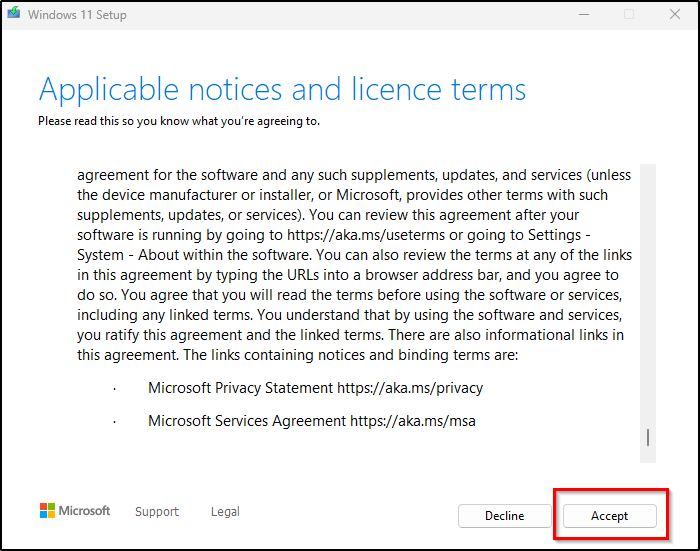700x551 pixels.
Task: Click the "Windows 11 Setup" title text
Action: tap(77, 15)
